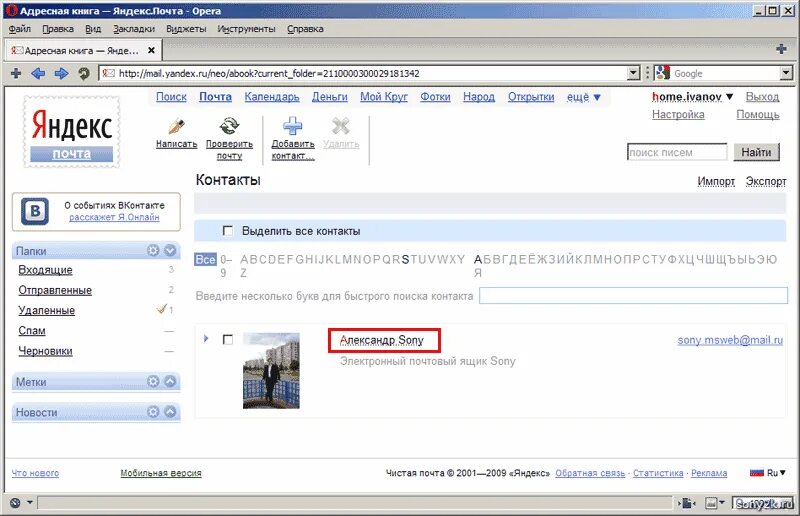The image size is (800, 516).
Task: Click the Выход logout link
Action: (x=762, y=96)
